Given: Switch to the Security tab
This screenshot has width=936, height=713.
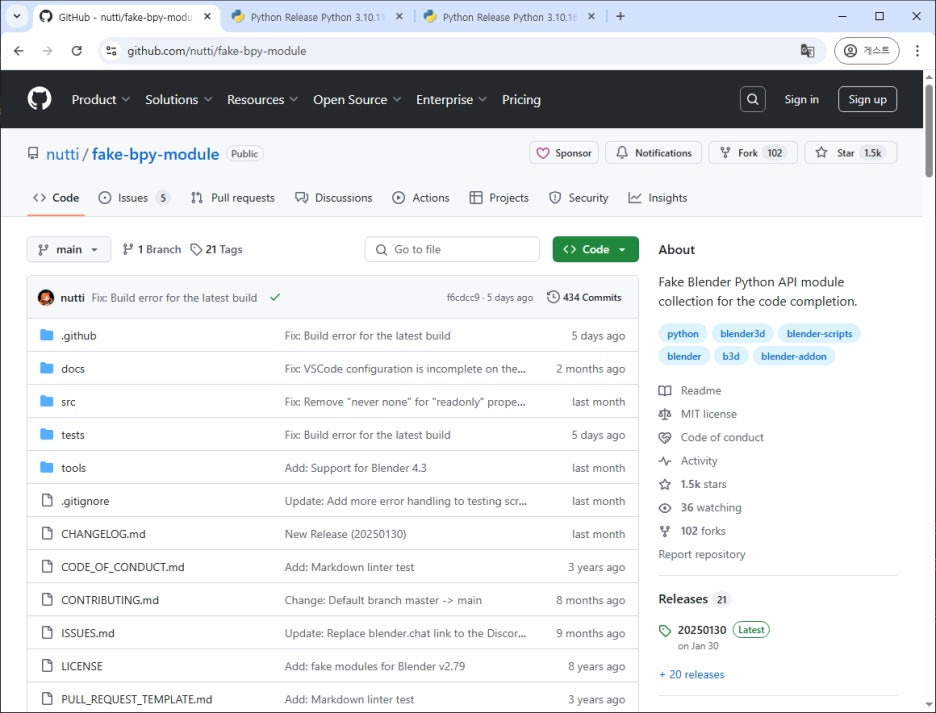Looking at the screenshot, I should tap(578, 198).
